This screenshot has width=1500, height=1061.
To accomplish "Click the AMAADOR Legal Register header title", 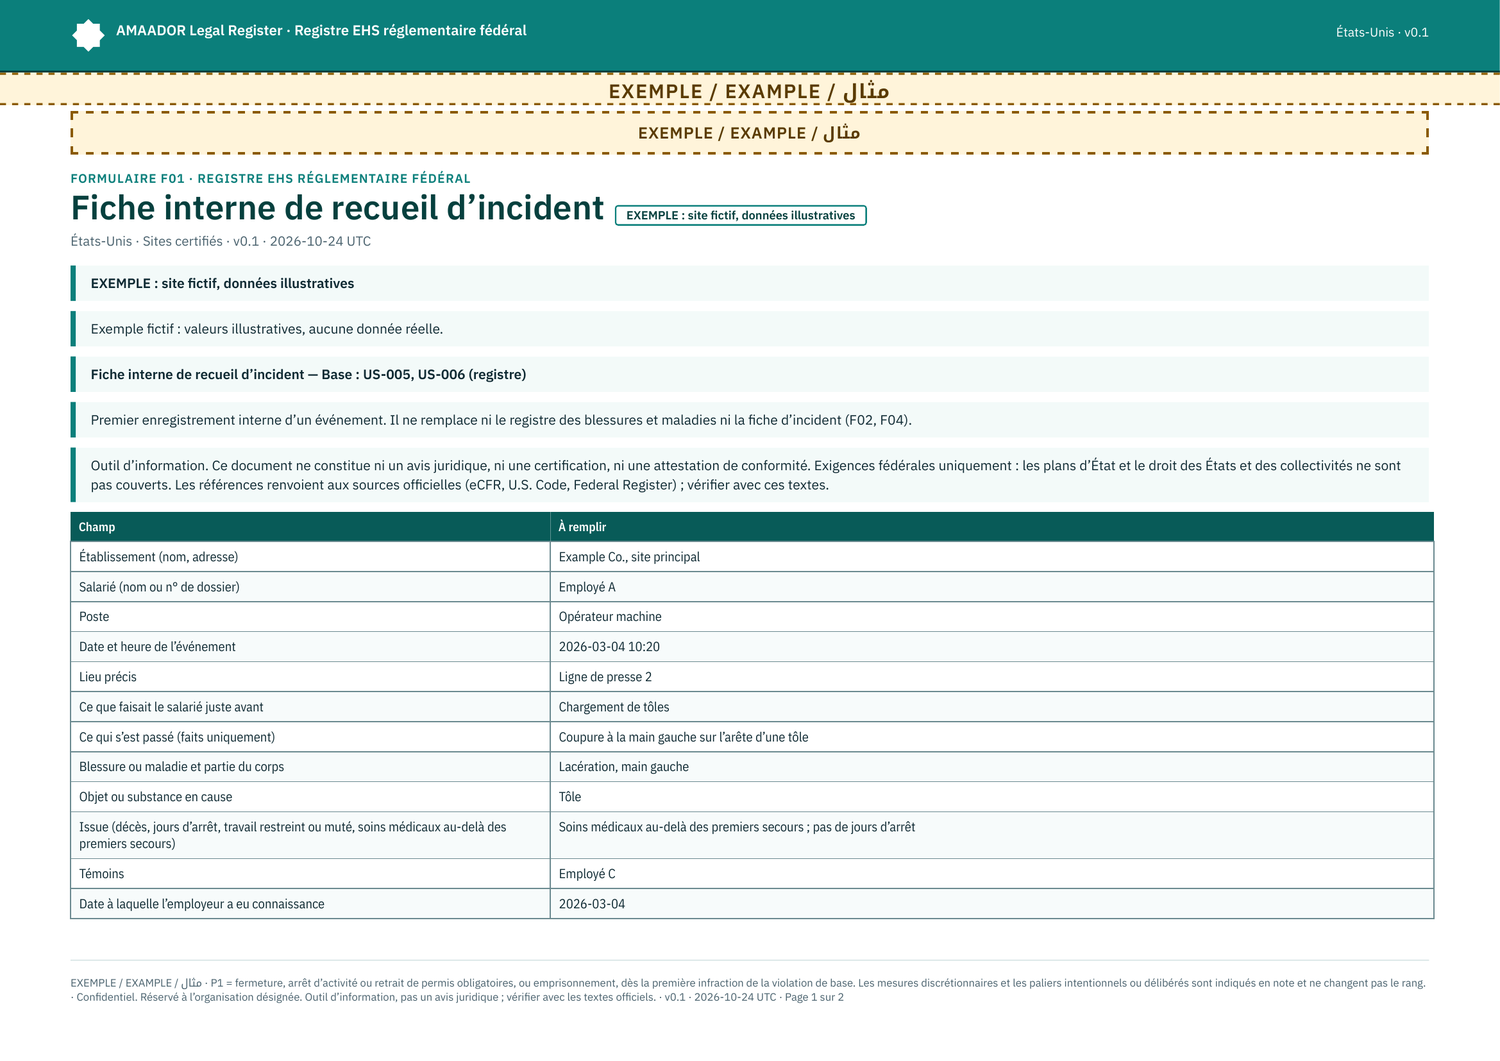I will click(321, 31).
